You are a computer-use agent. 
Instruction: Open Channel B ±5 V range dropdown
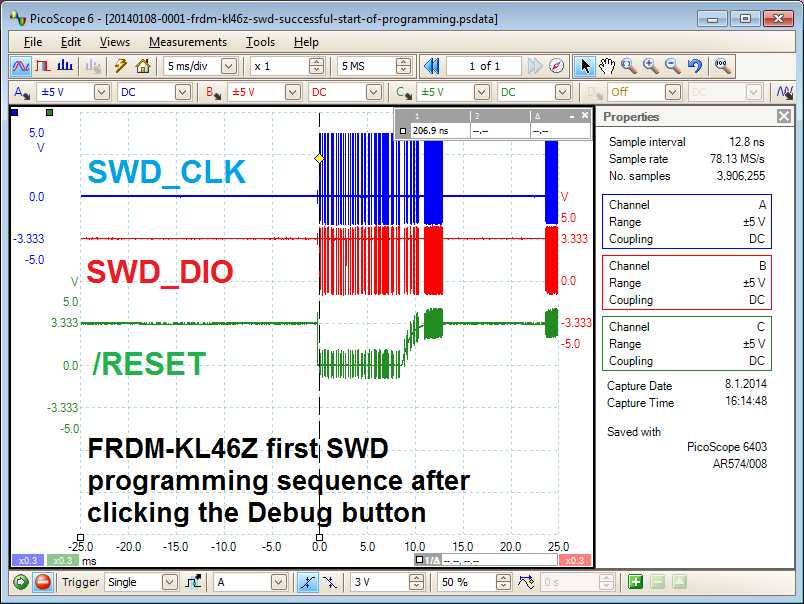coord(293,92)
